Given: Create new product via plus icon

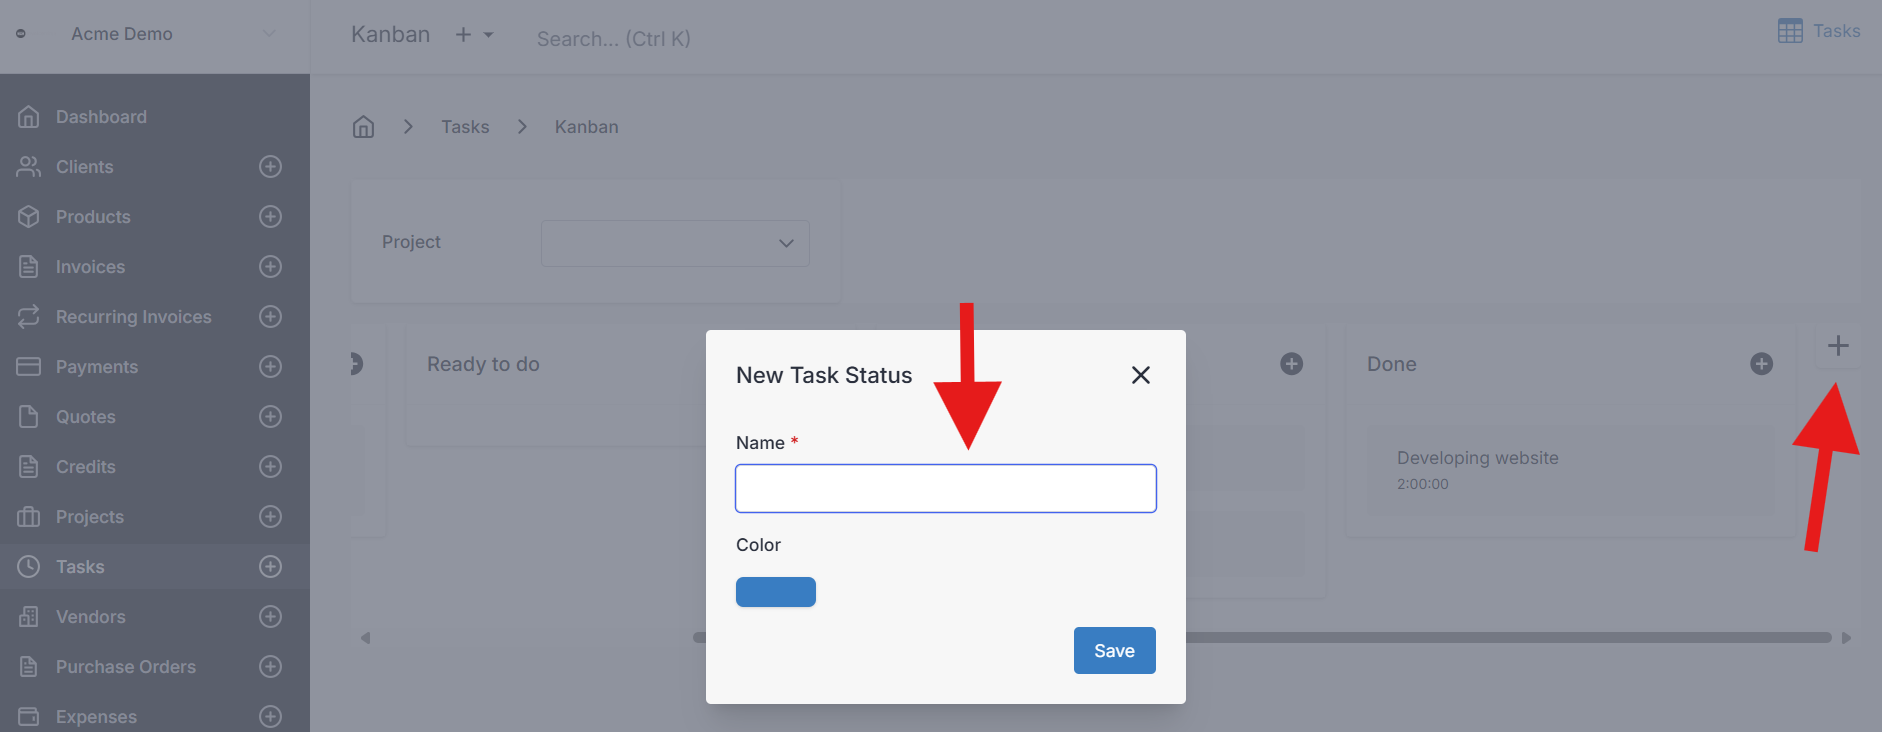Looking at the screenshot, I should (x=270, y=217).
